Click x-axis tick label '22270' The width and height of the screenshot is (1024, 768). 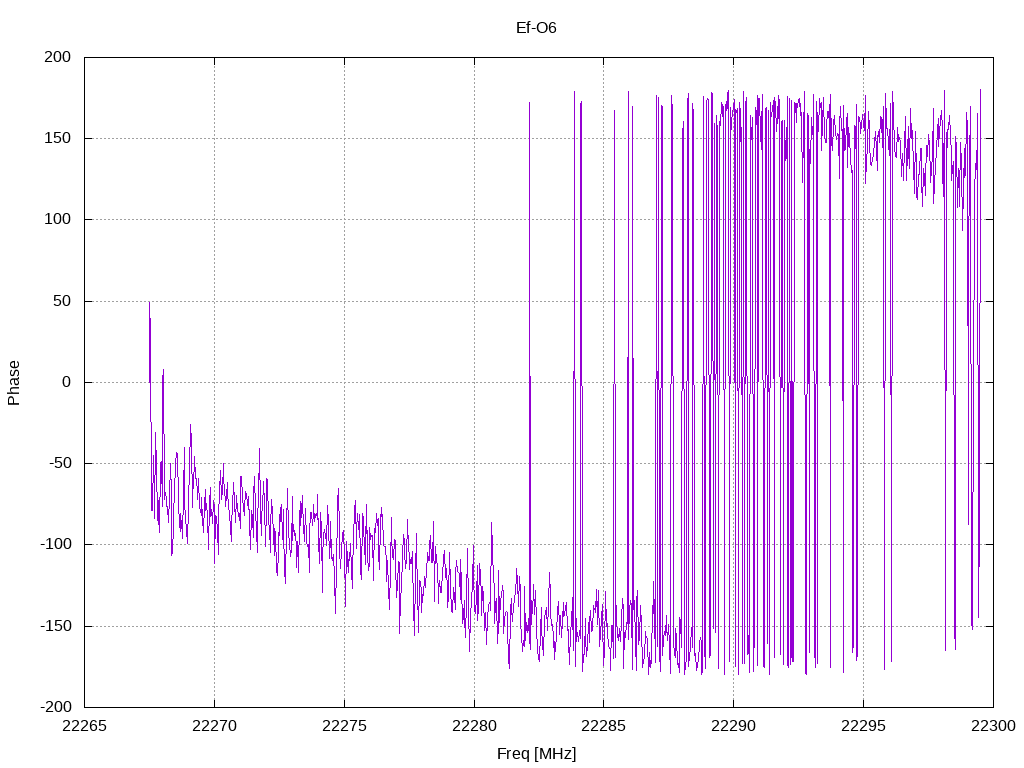[214, 726]
